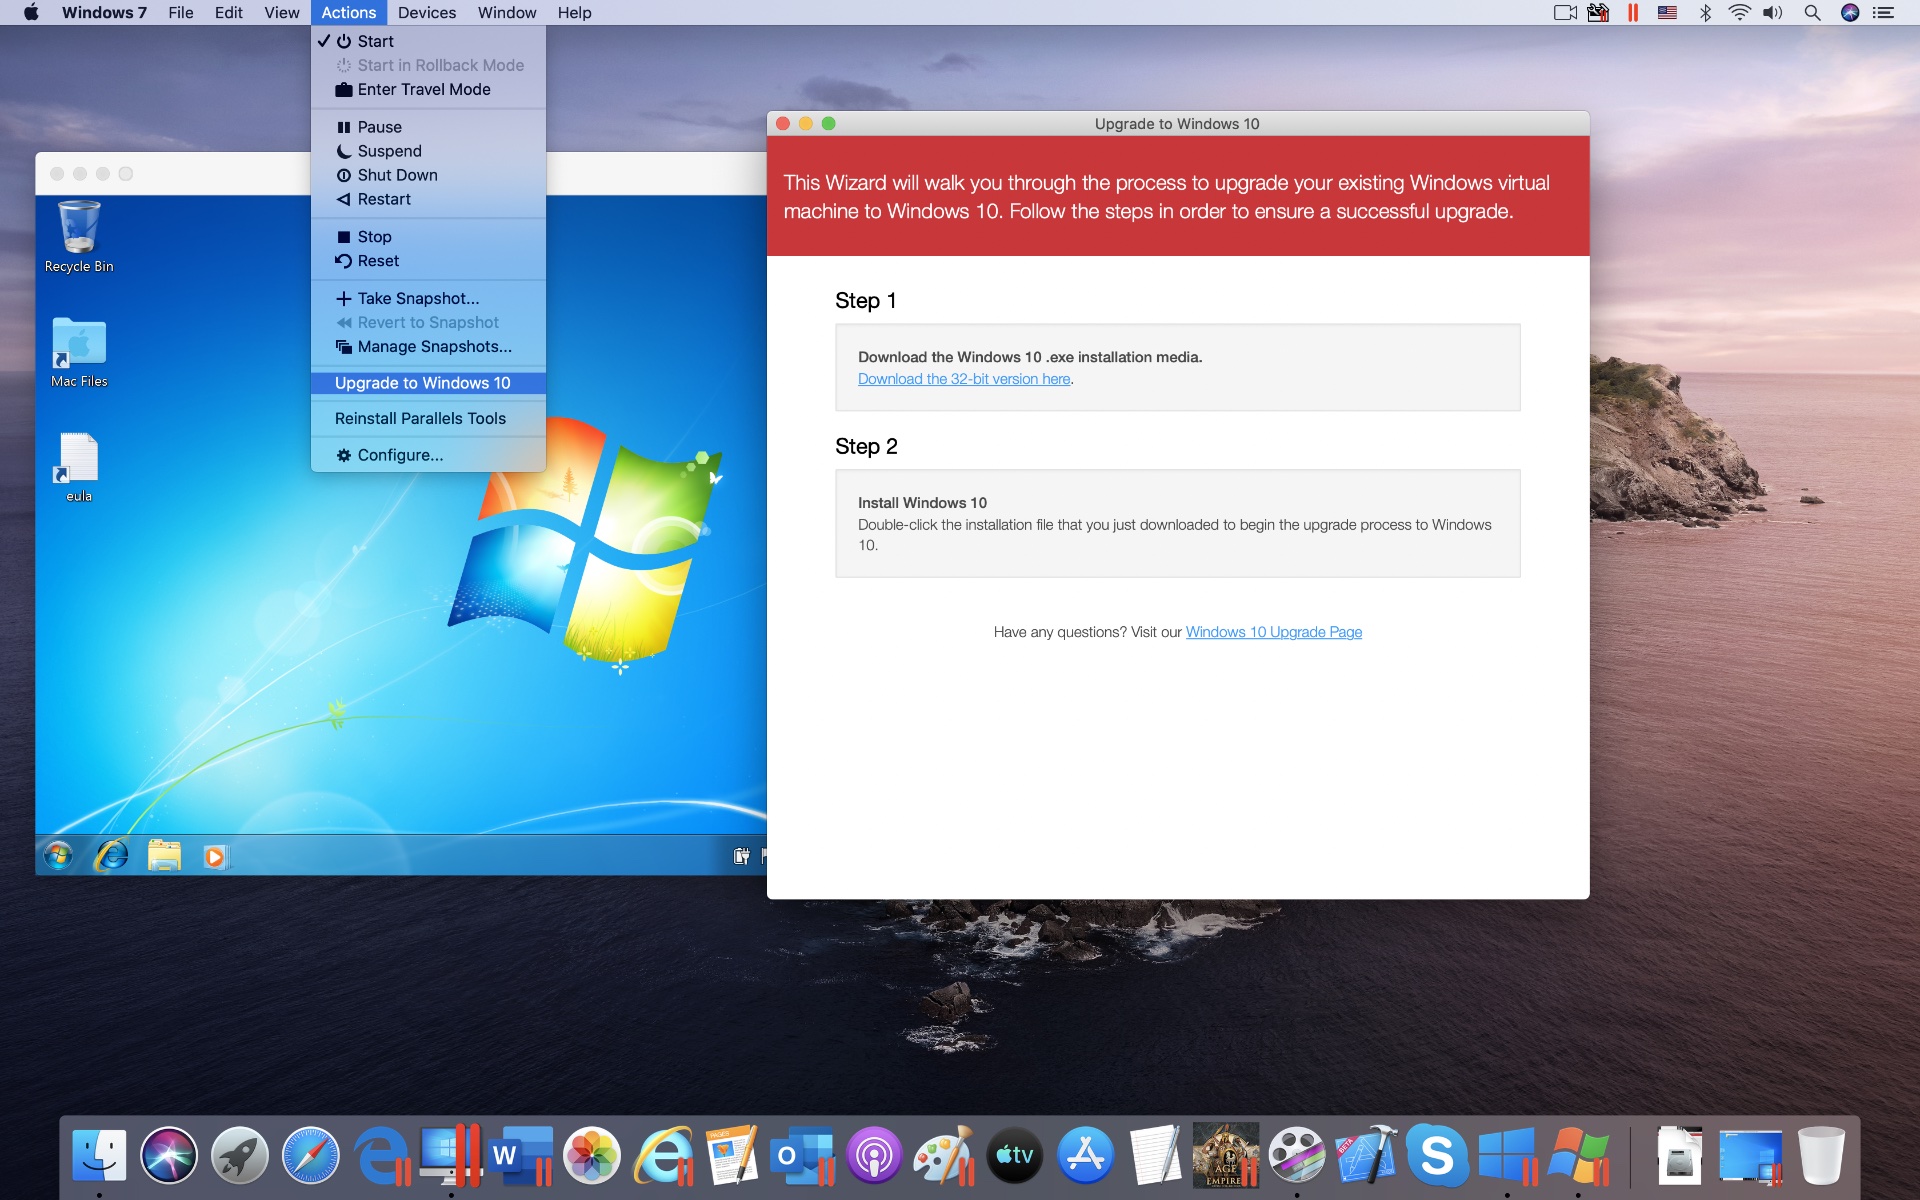Screen dimensions: 1920x1200
Task: Select Upgrade to Windows 10 in Actions menu
Action: (421, 383)
